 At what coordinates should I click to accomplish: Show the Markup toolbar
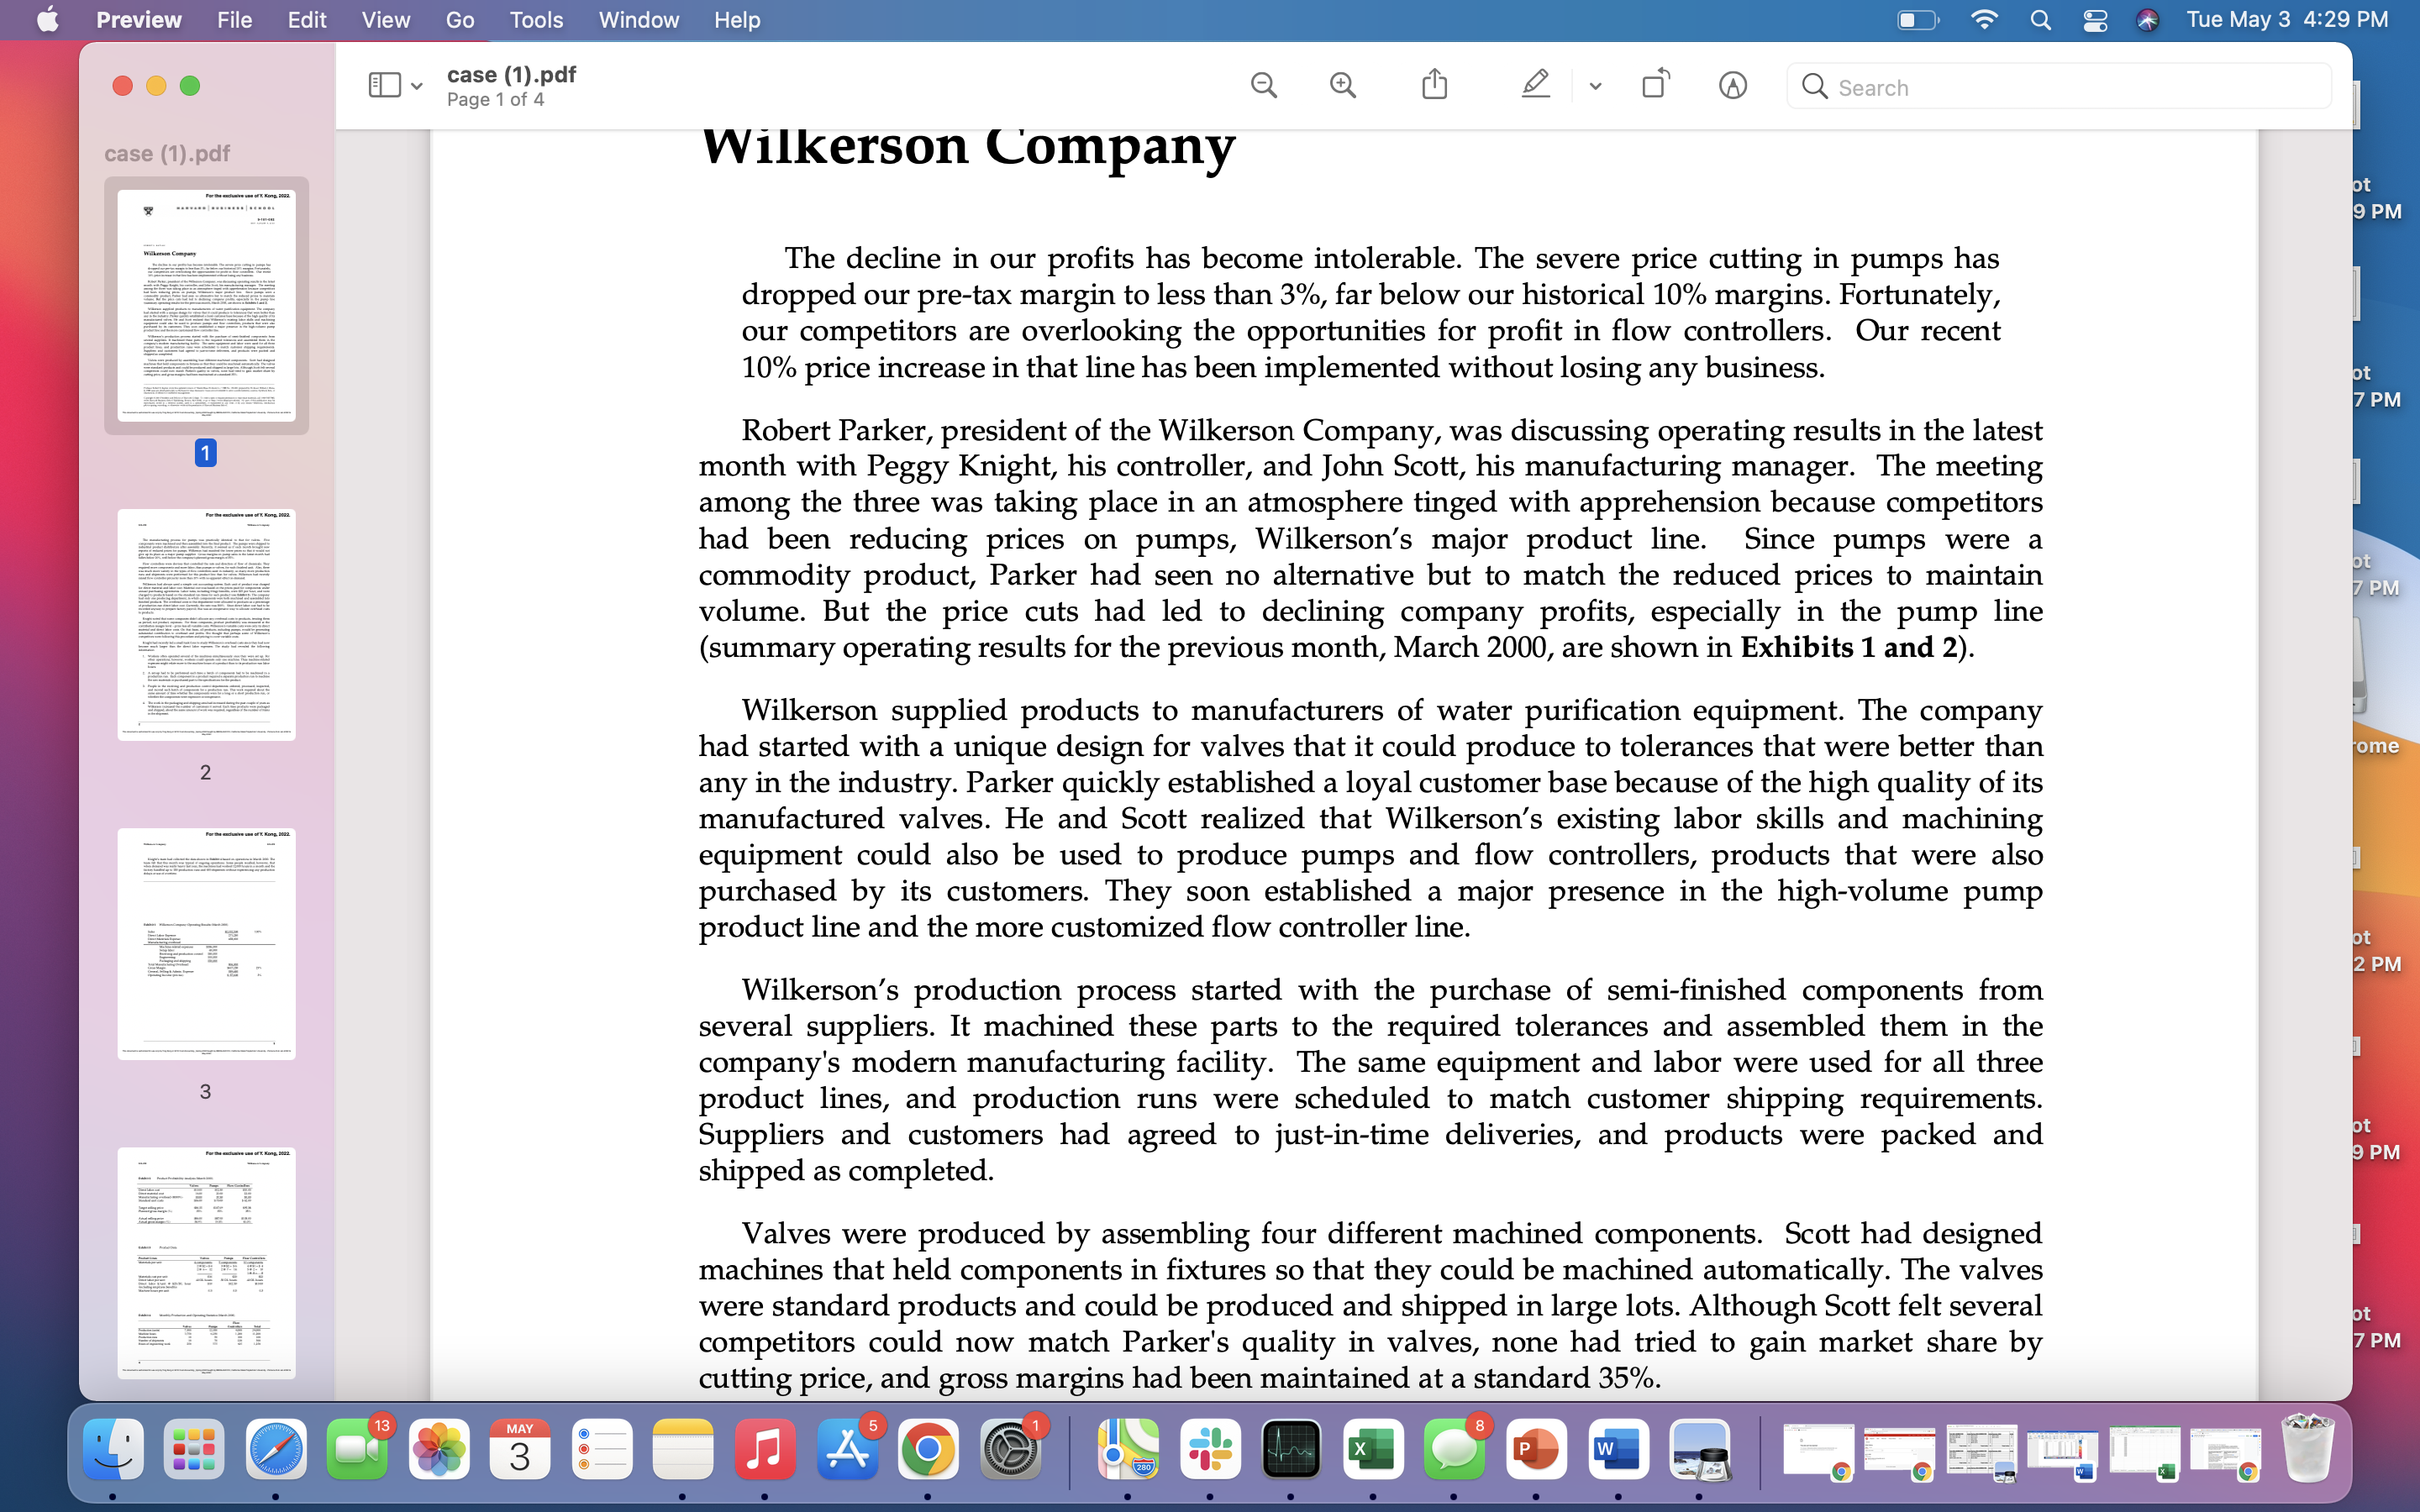pyautogui.click(x=1732, y=86)
